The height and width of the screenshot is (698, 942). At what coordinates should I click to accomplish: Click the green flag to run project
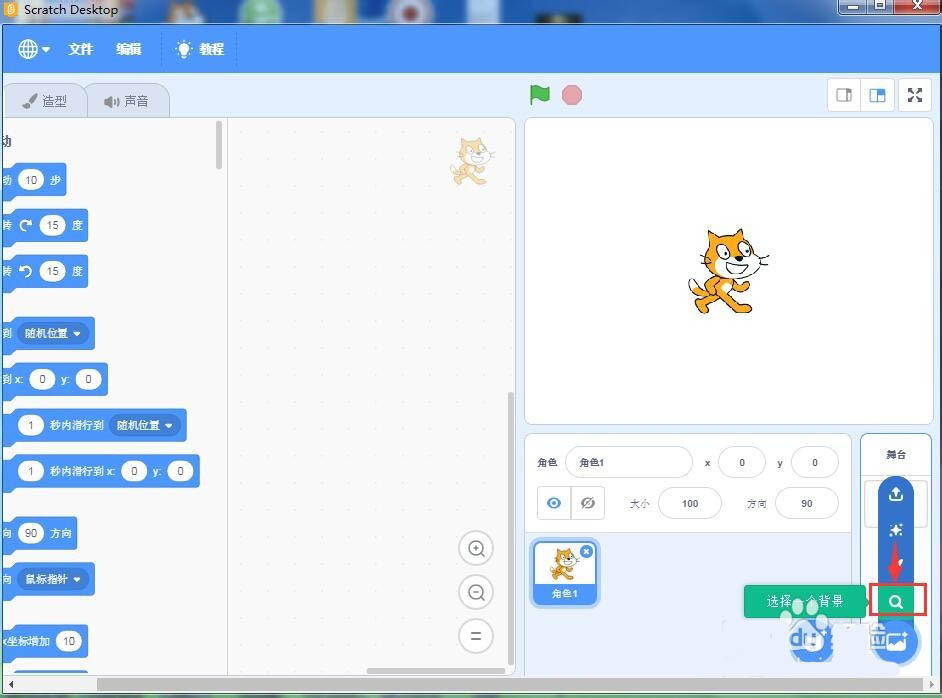point(539,94)
